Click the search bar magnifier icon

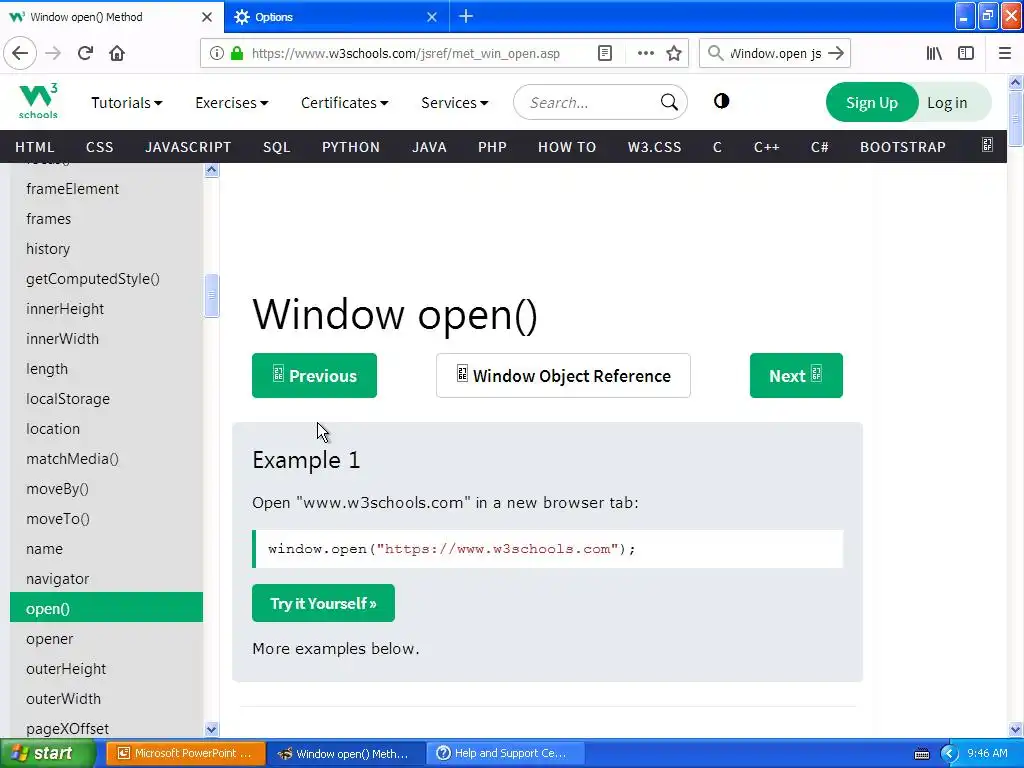tap(716, 54)
